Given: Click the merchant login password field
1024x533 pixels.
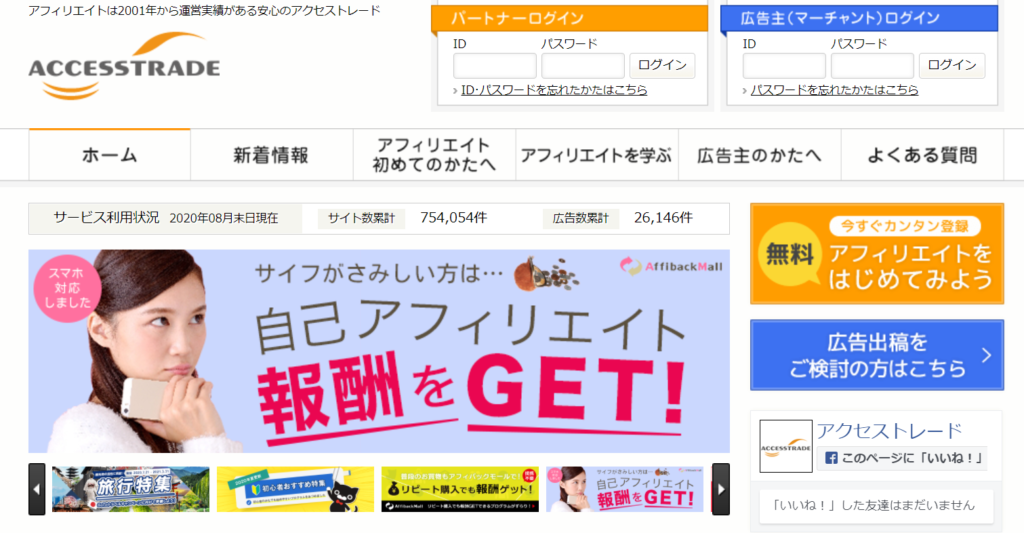Looking at the screenshot, I should click(872, 66).
